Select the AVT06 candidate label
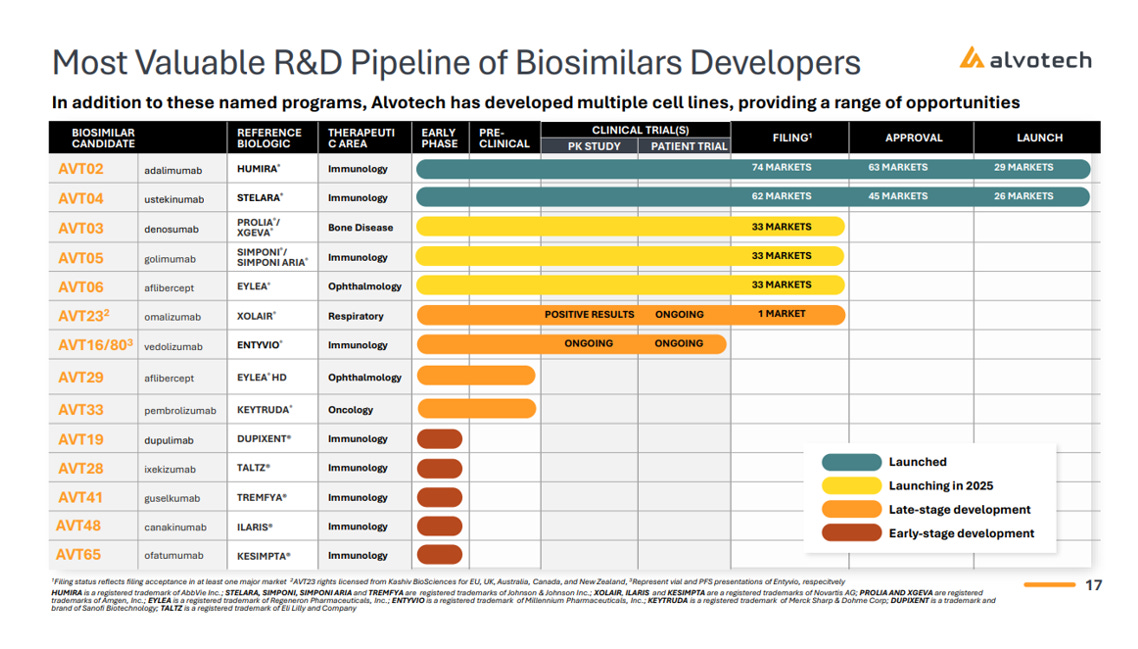 click(81, 287)
